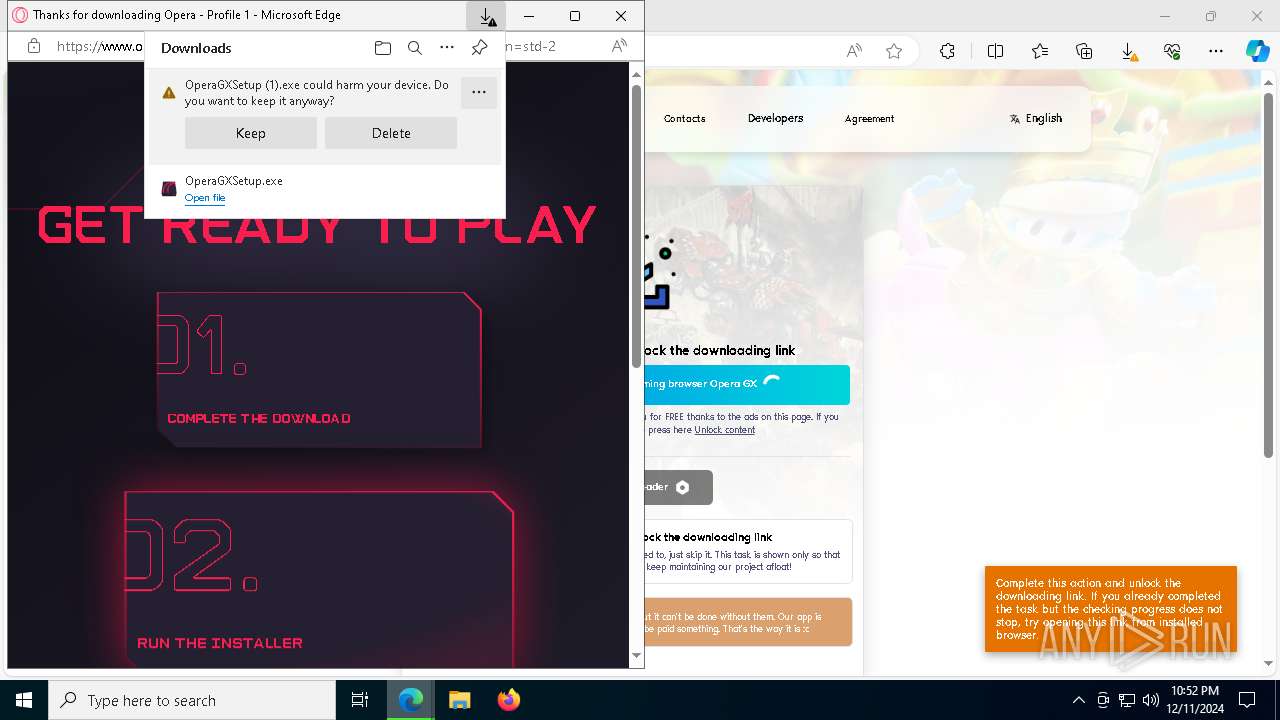Viewport: 1280px width, 720px height.
Task: Click scrollbar down arrow in Opera popup
Action: click(x=636, y=656)
